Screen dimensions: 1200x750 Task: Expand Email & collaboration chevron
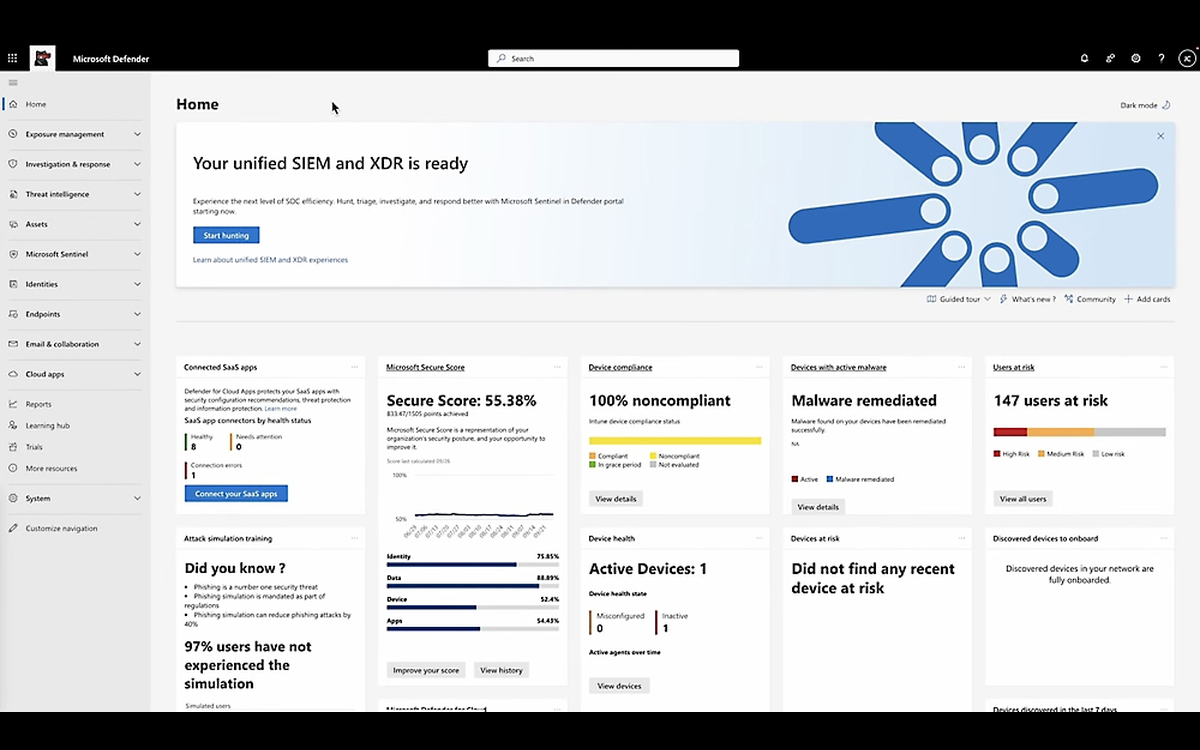point(137,344)
